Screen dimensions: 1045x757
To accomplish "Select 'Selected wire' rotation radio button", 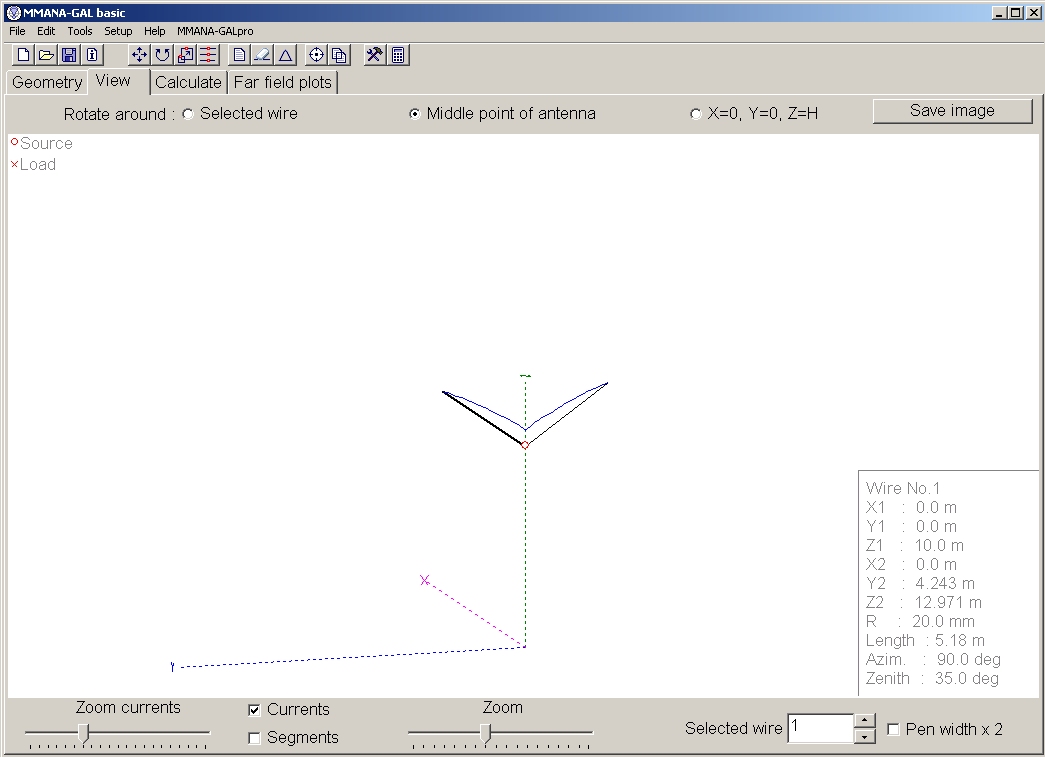I will tap(188, 114).
